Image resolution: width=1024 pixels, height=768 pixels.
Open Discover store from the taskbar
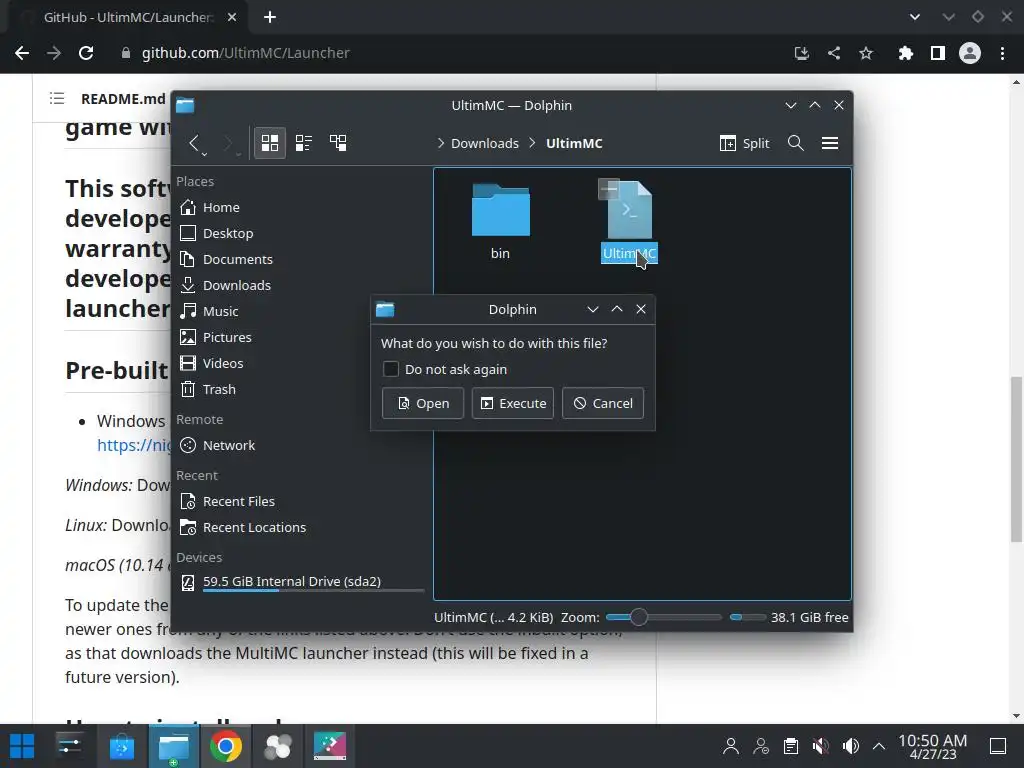(x=121, y=746)
